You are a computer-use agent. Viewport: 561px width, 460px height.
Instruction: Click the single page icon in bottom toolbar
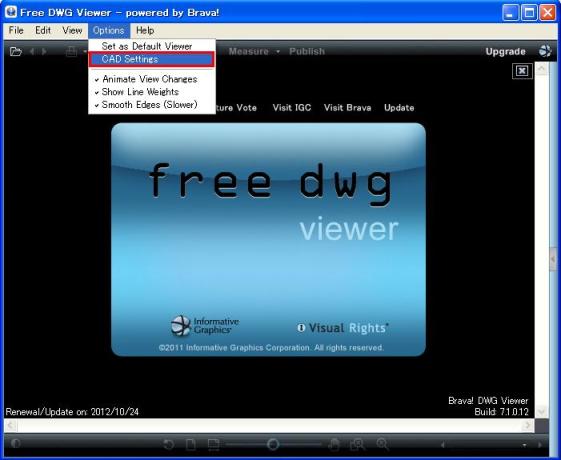click(x=191, y=445)
